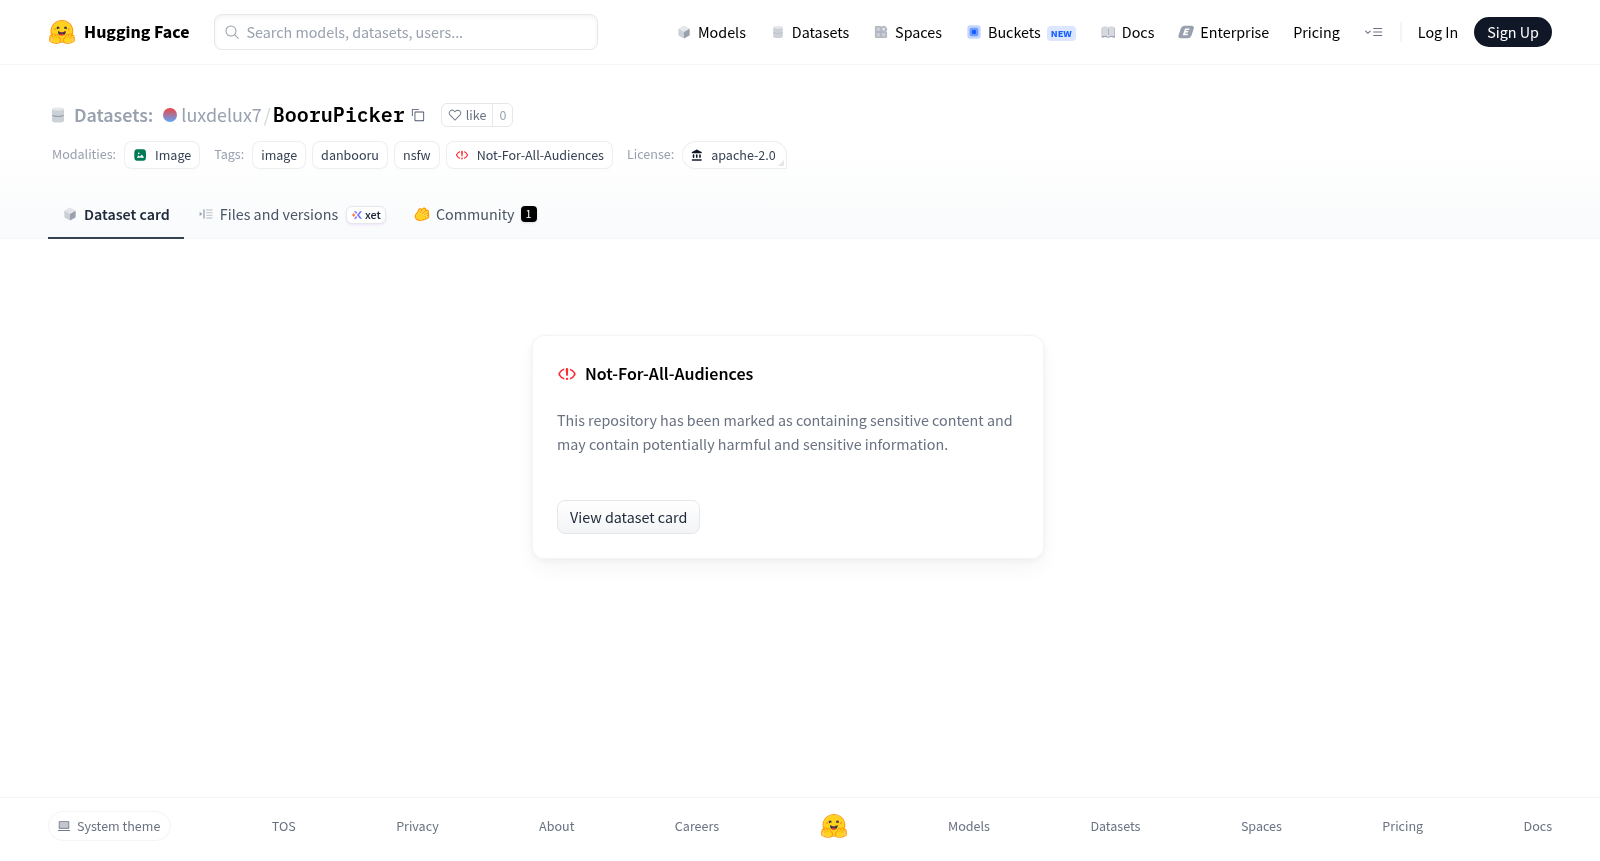Open Spaces in the top navigation

pyautogui.click(x=908, y=32)
